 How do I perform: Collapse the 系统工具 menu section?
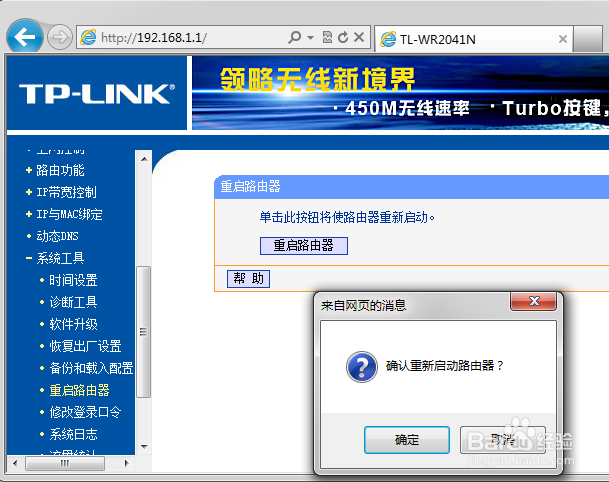[x=60, y=258]
